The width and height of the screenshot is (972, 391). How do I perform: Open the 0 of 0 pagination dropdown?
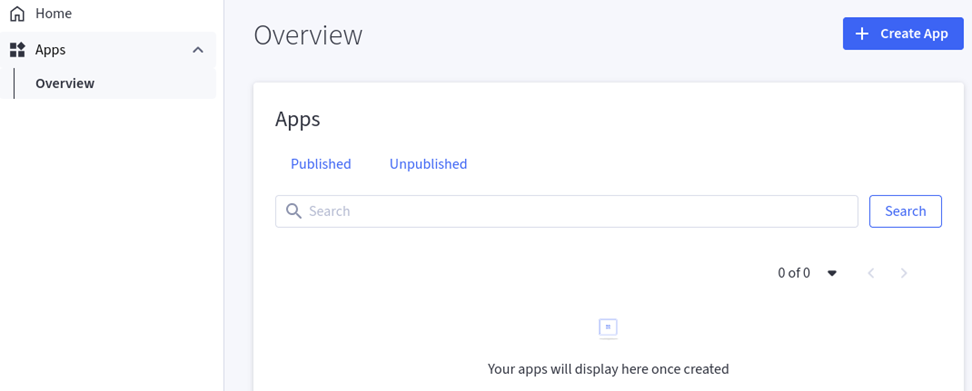coord(833,273)
